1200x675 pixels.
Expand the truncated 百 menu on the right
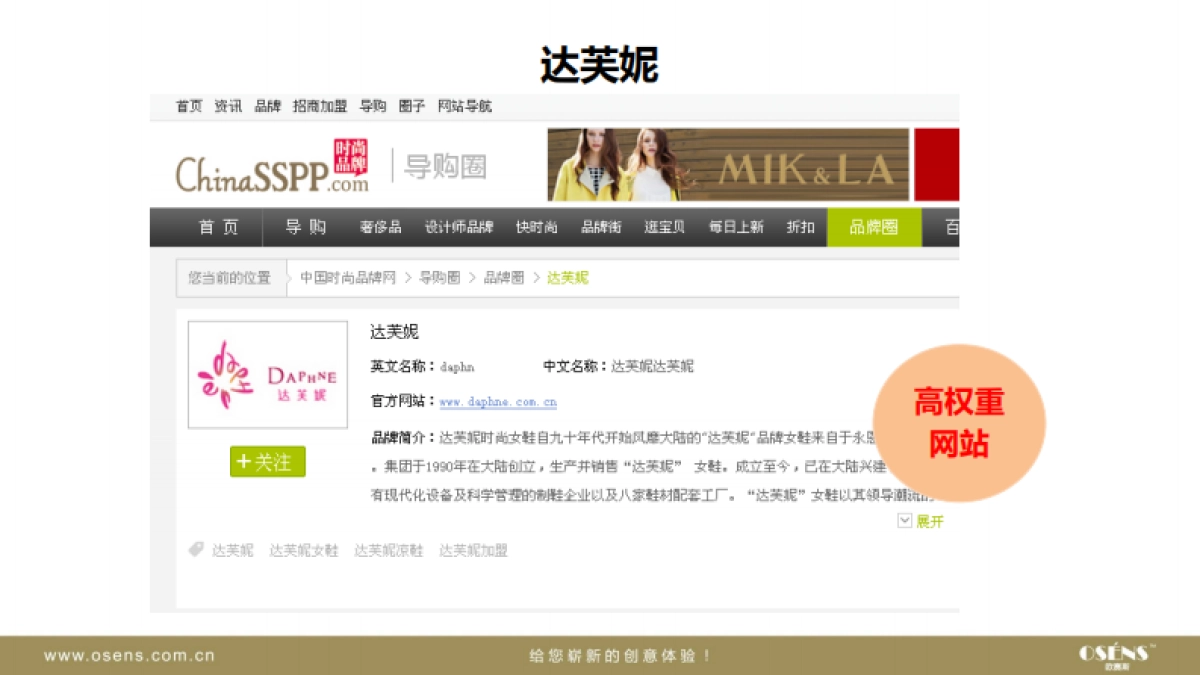pos(950,227)
